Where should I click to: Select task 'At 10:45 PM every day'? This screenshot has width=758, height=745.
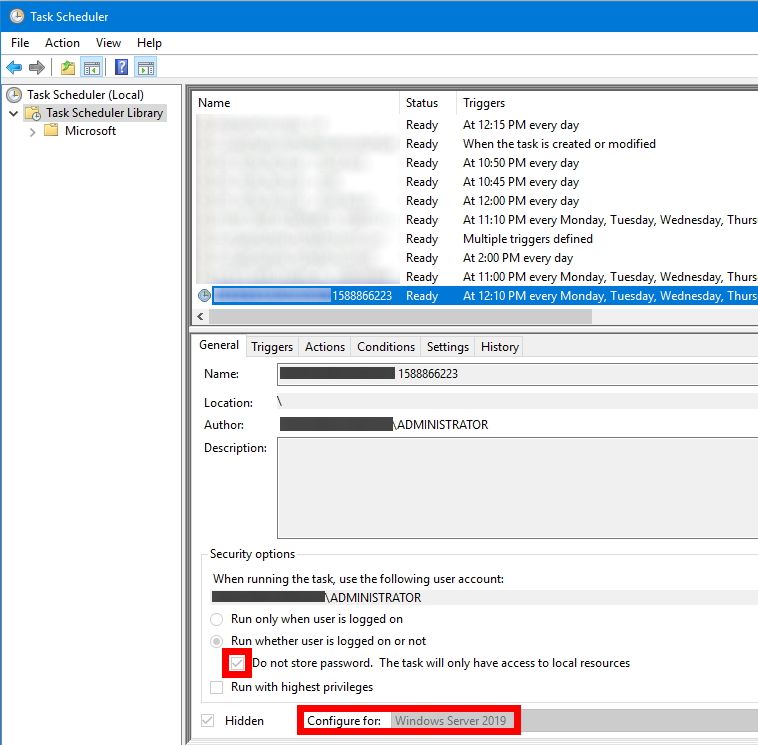[477, 182]
